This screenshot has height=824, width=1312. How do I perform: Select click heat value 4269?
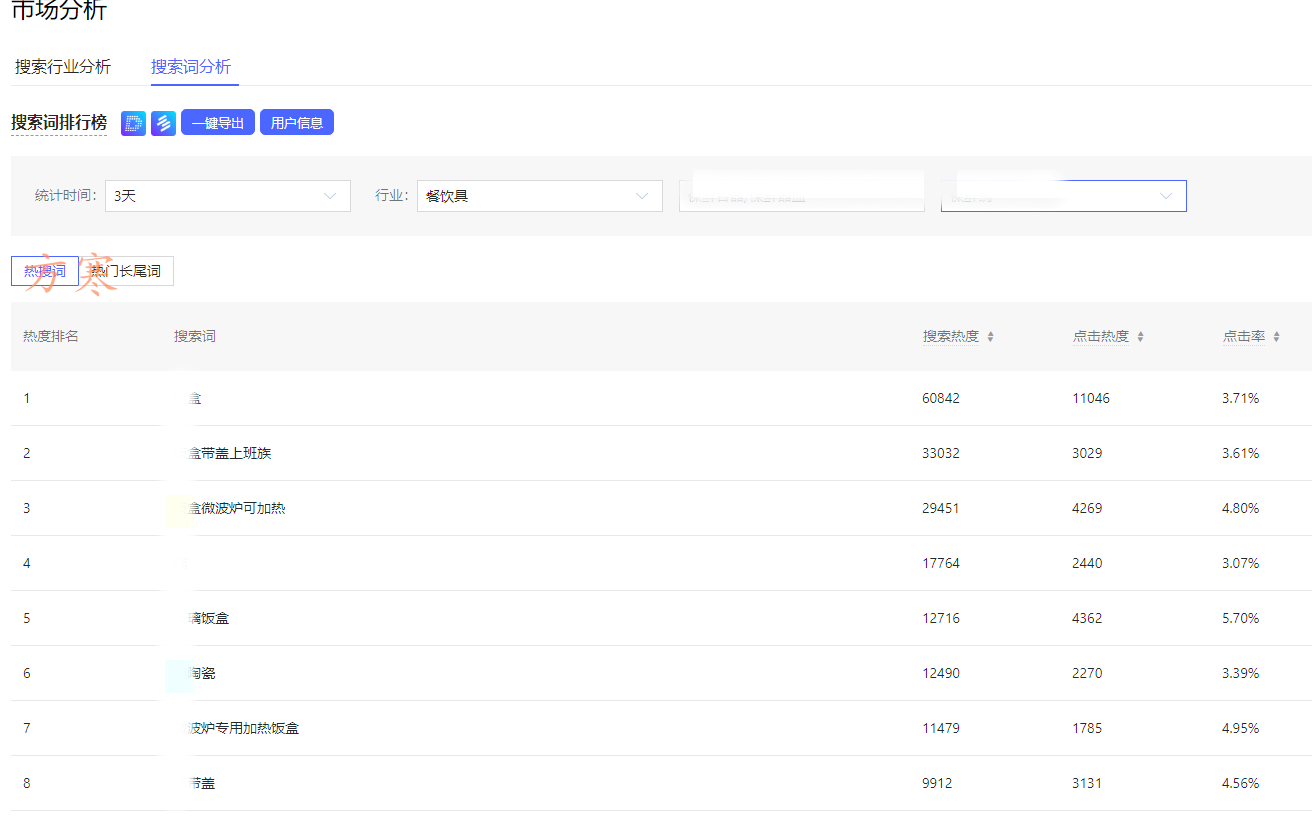point(1087,508)
